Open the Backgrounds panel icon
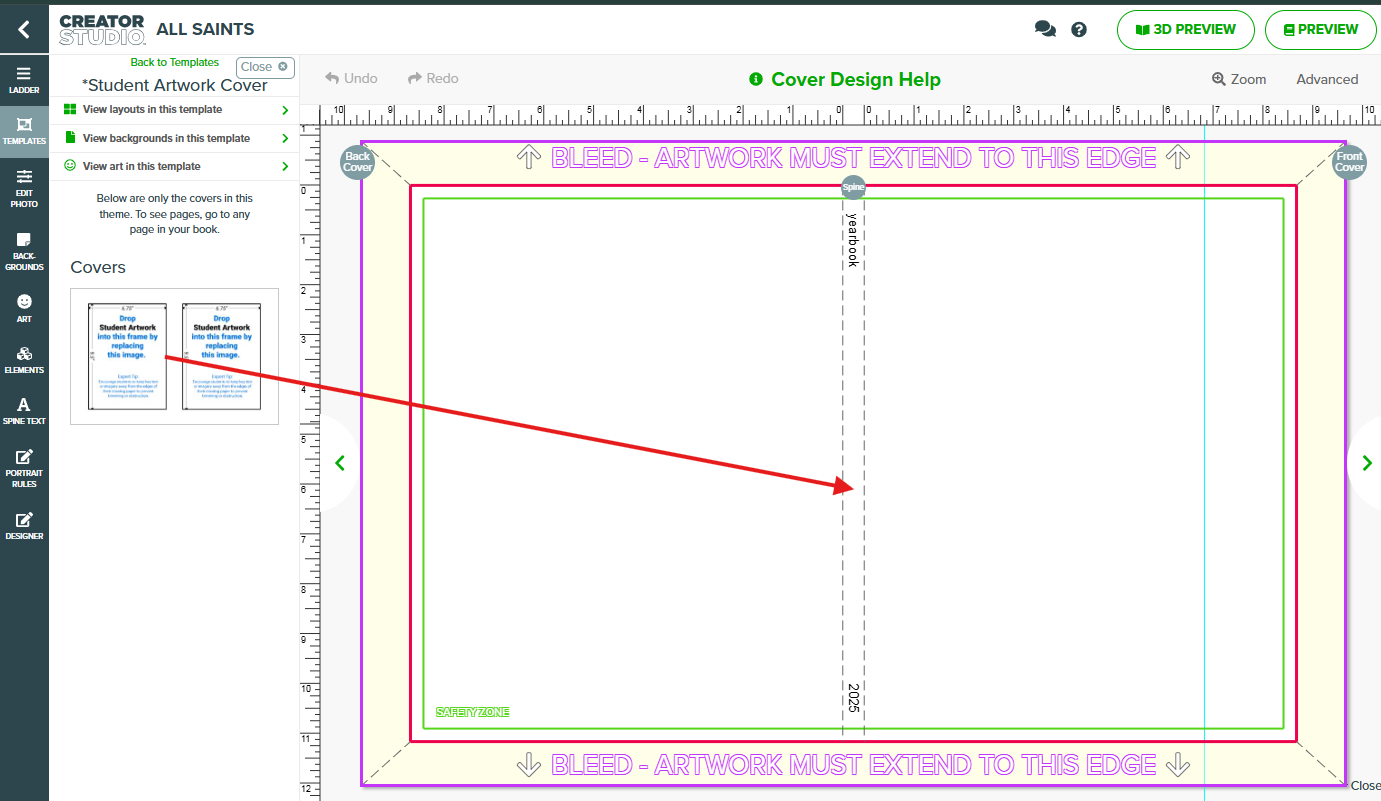The height and width of the screenshot is (801, 1381). click(x=24, y=251)
